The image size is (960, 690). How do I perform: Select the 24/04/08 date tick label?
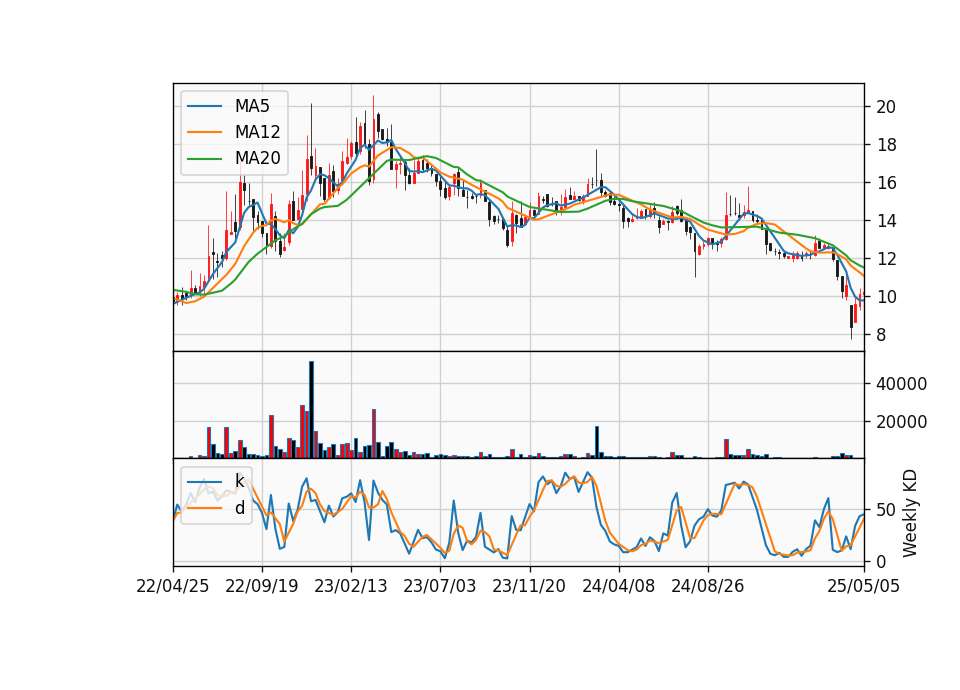618,587
